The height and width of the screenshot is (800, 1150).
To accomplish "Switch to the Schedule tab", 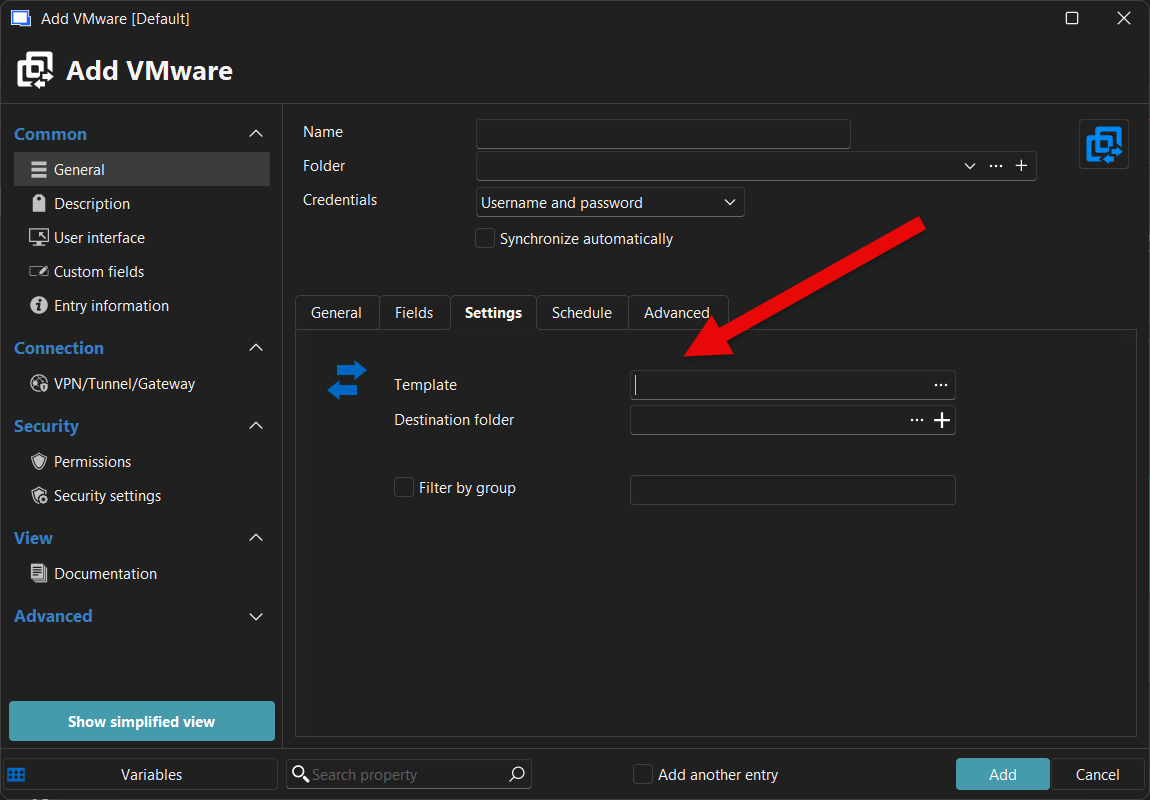I will tap(582, 312).
